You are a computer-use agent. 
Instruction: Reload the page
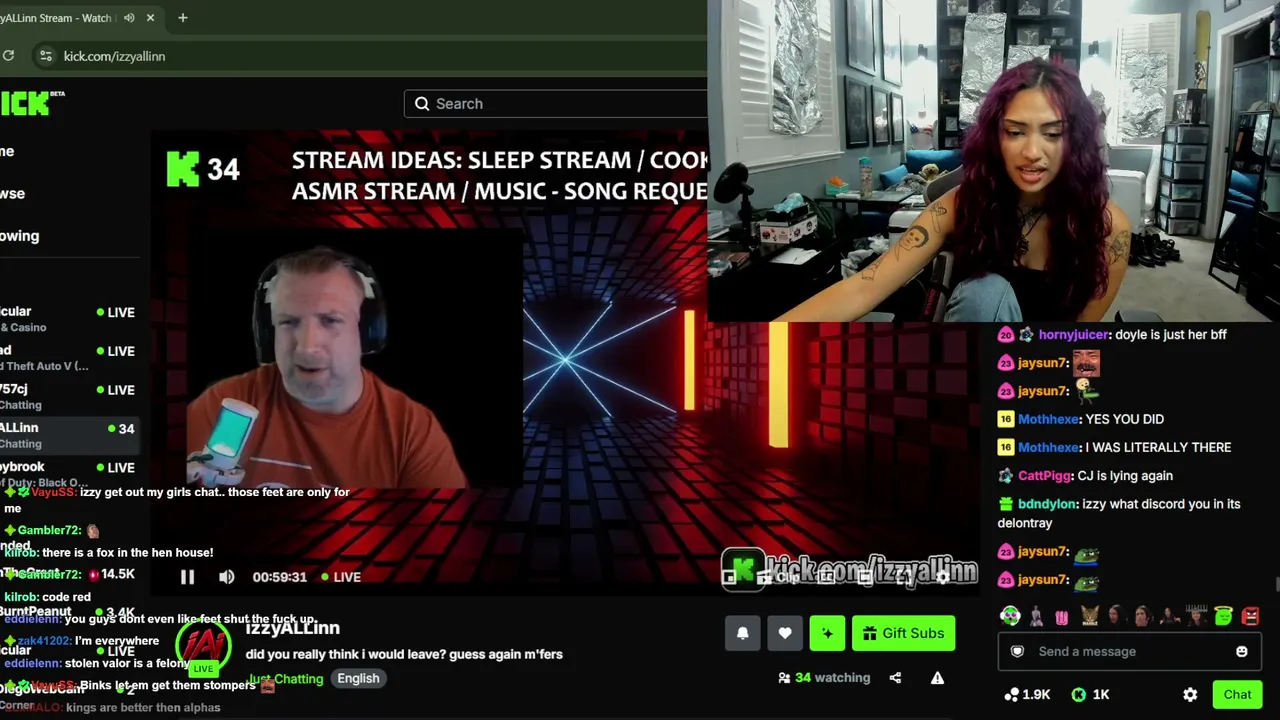[x=8, y=56]
